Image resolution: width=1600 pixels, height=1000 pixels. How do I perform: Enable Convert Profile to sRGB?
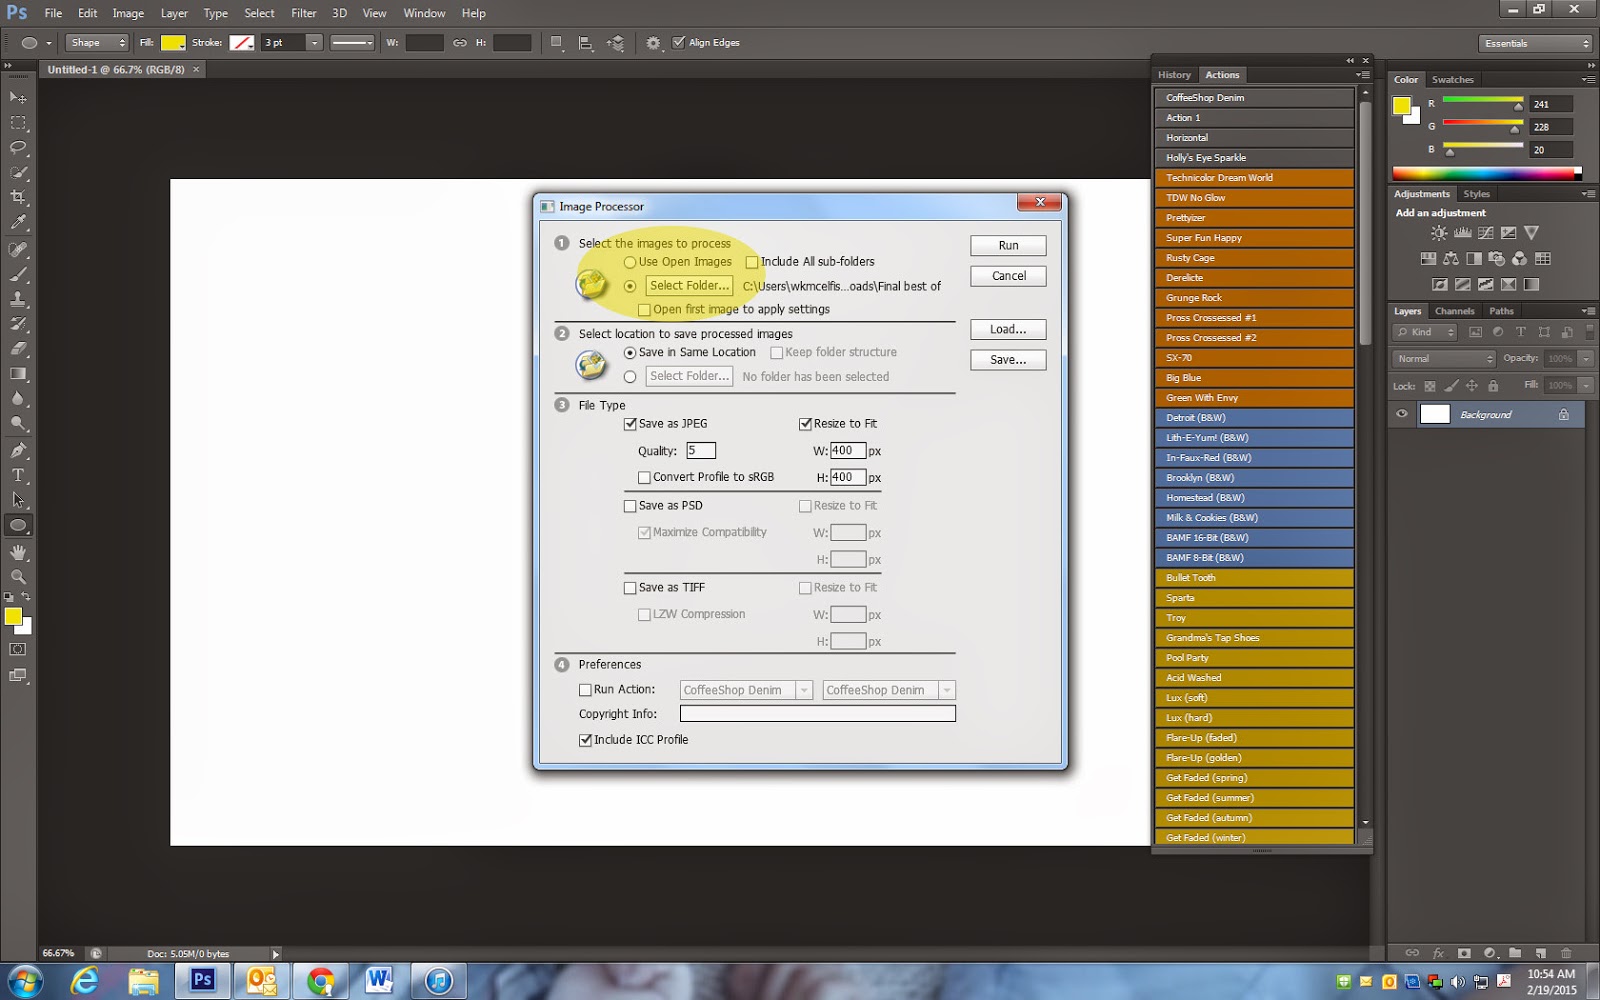point(644,478)
